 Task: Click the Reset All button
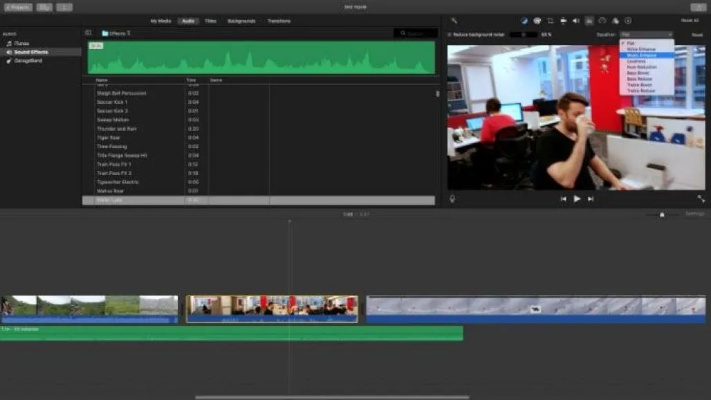689,20
